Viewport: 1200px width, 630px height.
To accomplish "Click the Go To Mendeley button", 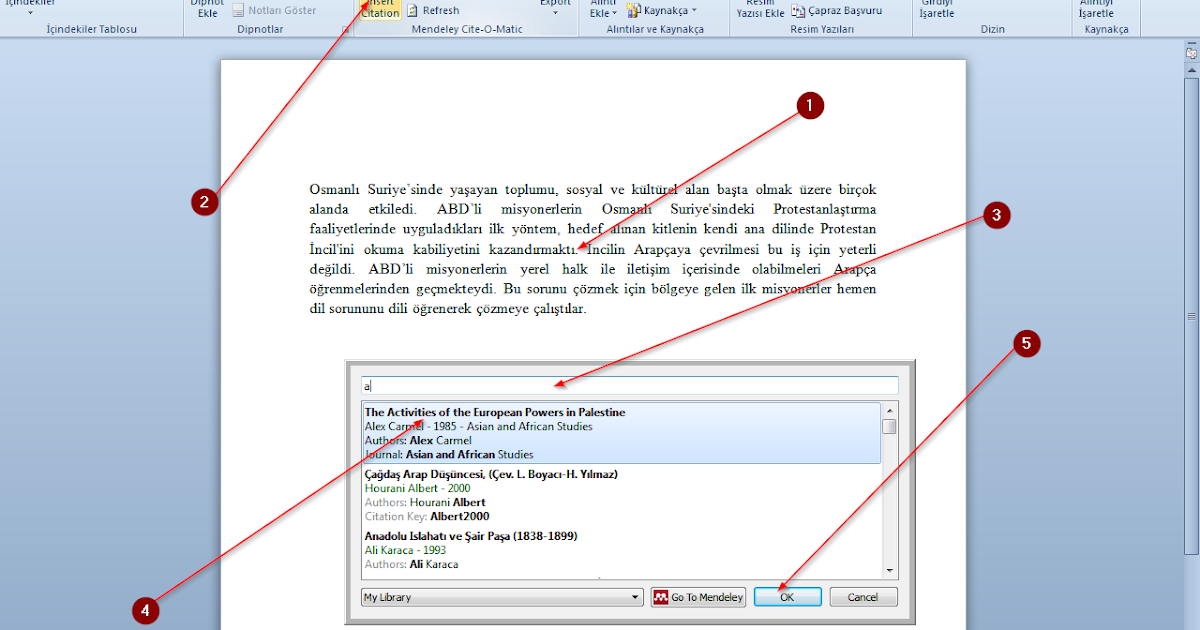I will pos(698,597).
